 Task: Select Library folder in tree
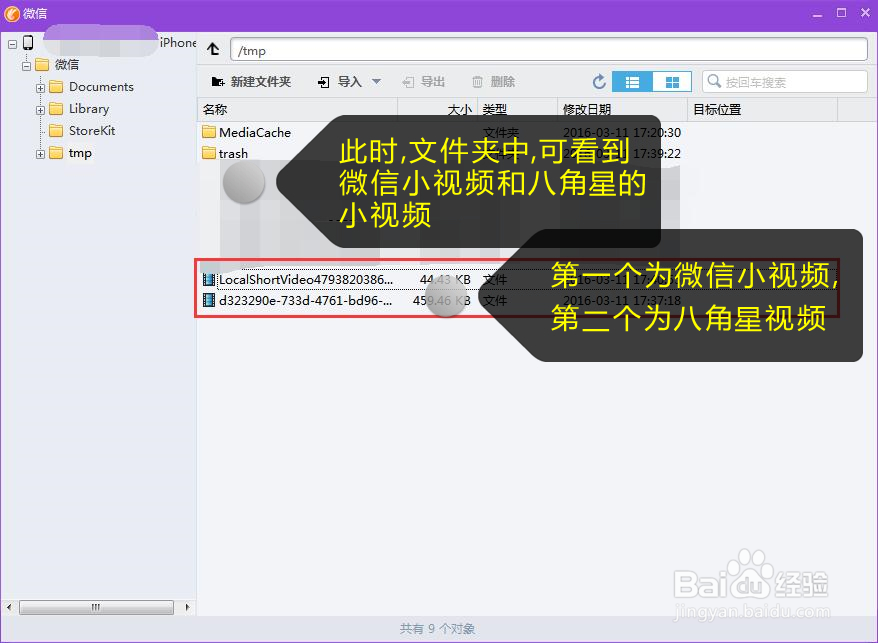[89, 109]
